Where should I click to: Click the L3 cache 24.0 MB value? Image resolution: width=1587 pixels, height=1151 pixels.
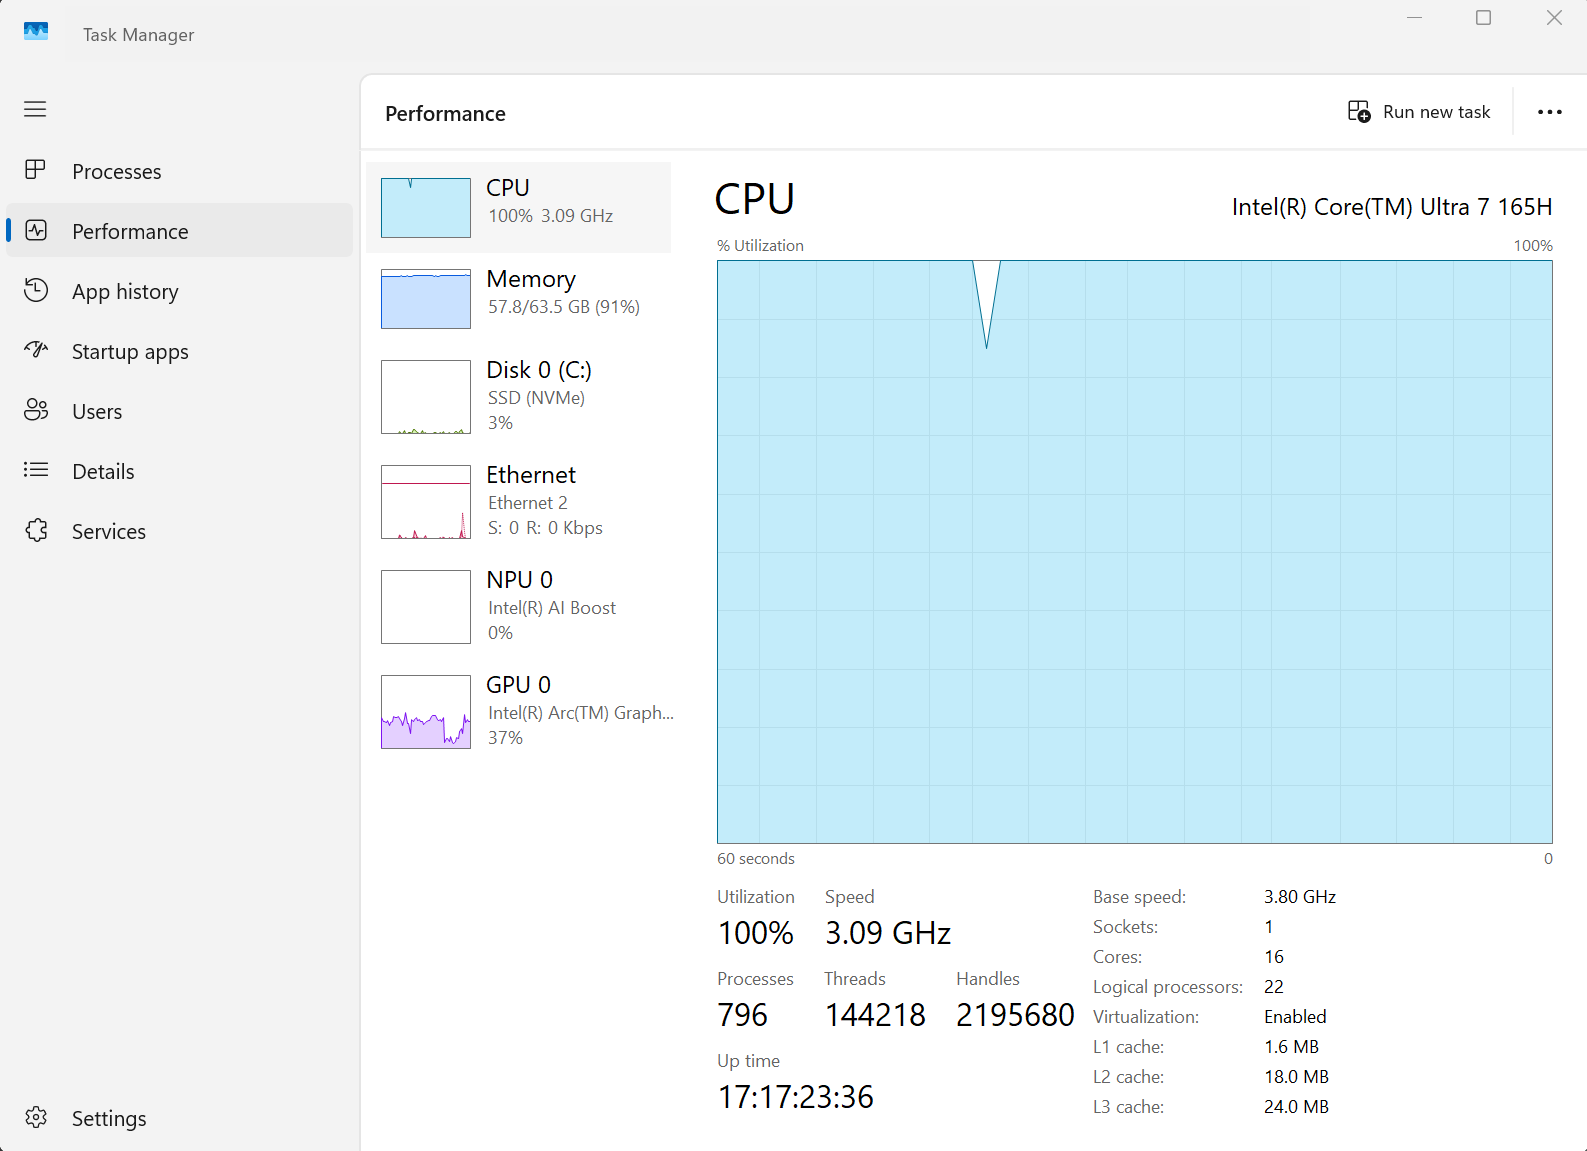[x=1297, y=1107]
